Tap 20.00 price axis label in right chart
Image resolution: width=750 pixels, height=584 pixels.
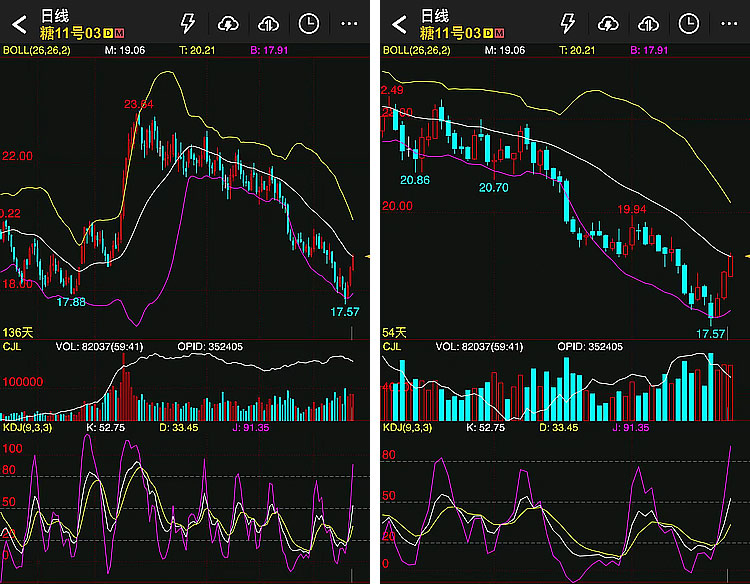tap(397, 206)
